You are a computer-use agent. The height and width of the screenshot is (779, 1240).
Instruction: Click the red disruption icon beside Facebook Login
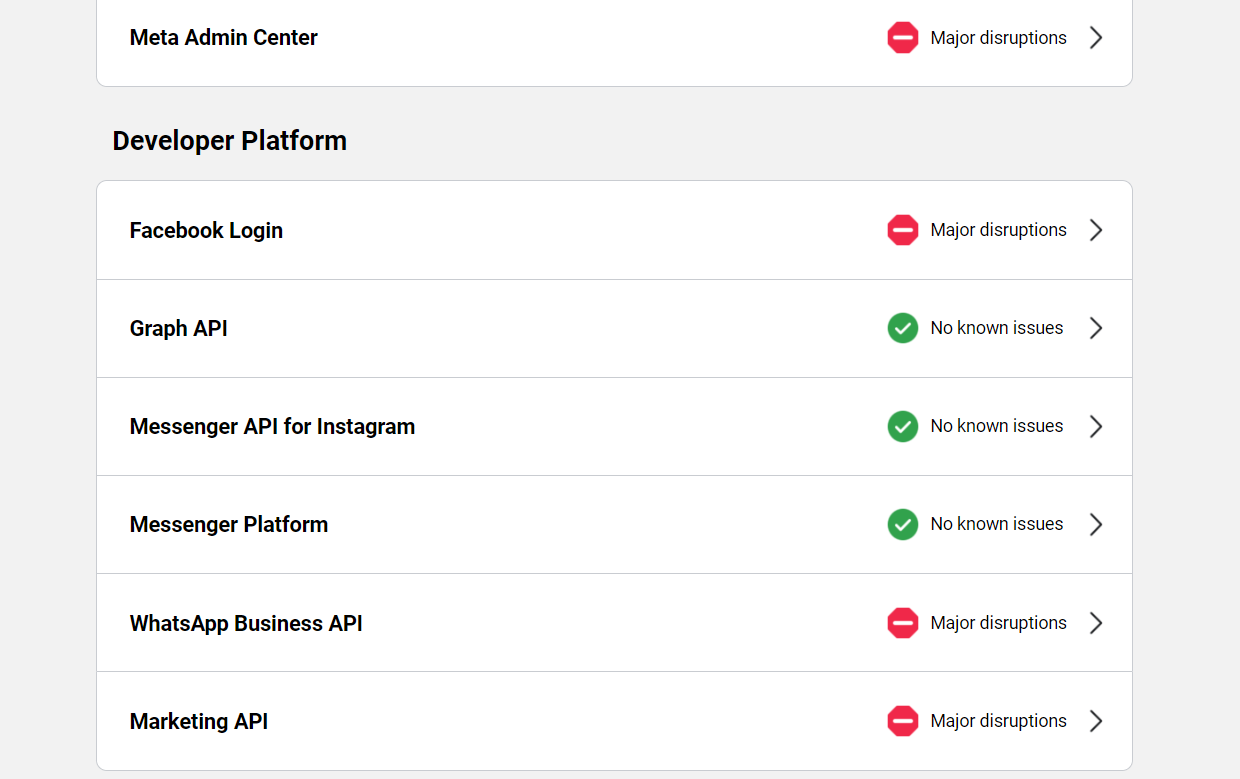pos(902,230)
